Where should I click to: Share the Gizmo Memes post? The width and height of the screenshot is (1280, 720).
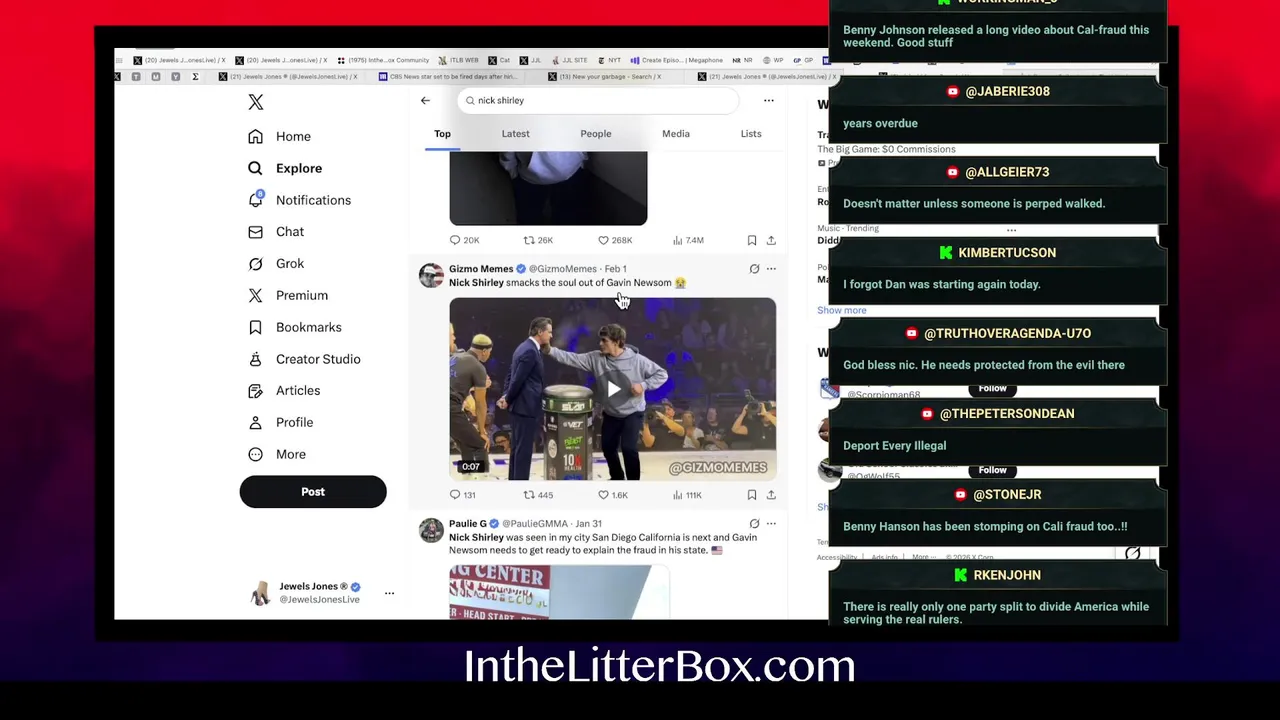click(771, 495)
